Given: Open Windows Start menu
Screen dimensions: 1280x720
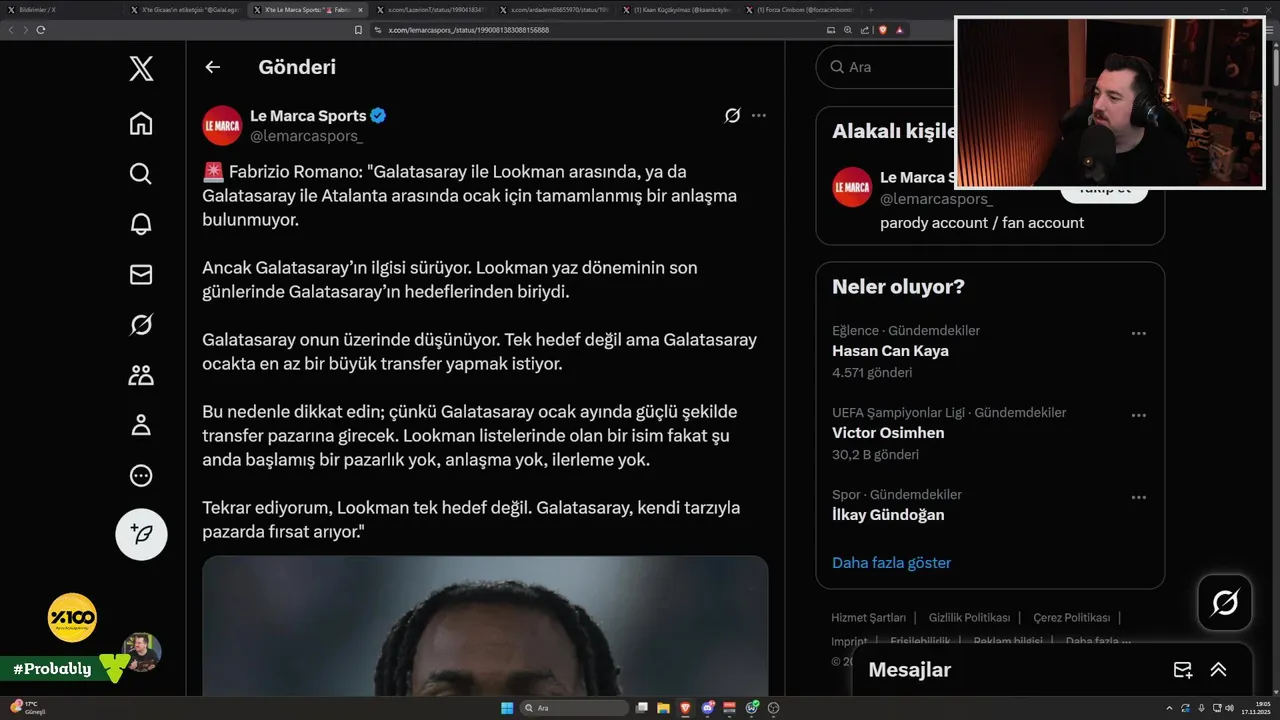Looking at the screenshot, I should click(507, 708).
